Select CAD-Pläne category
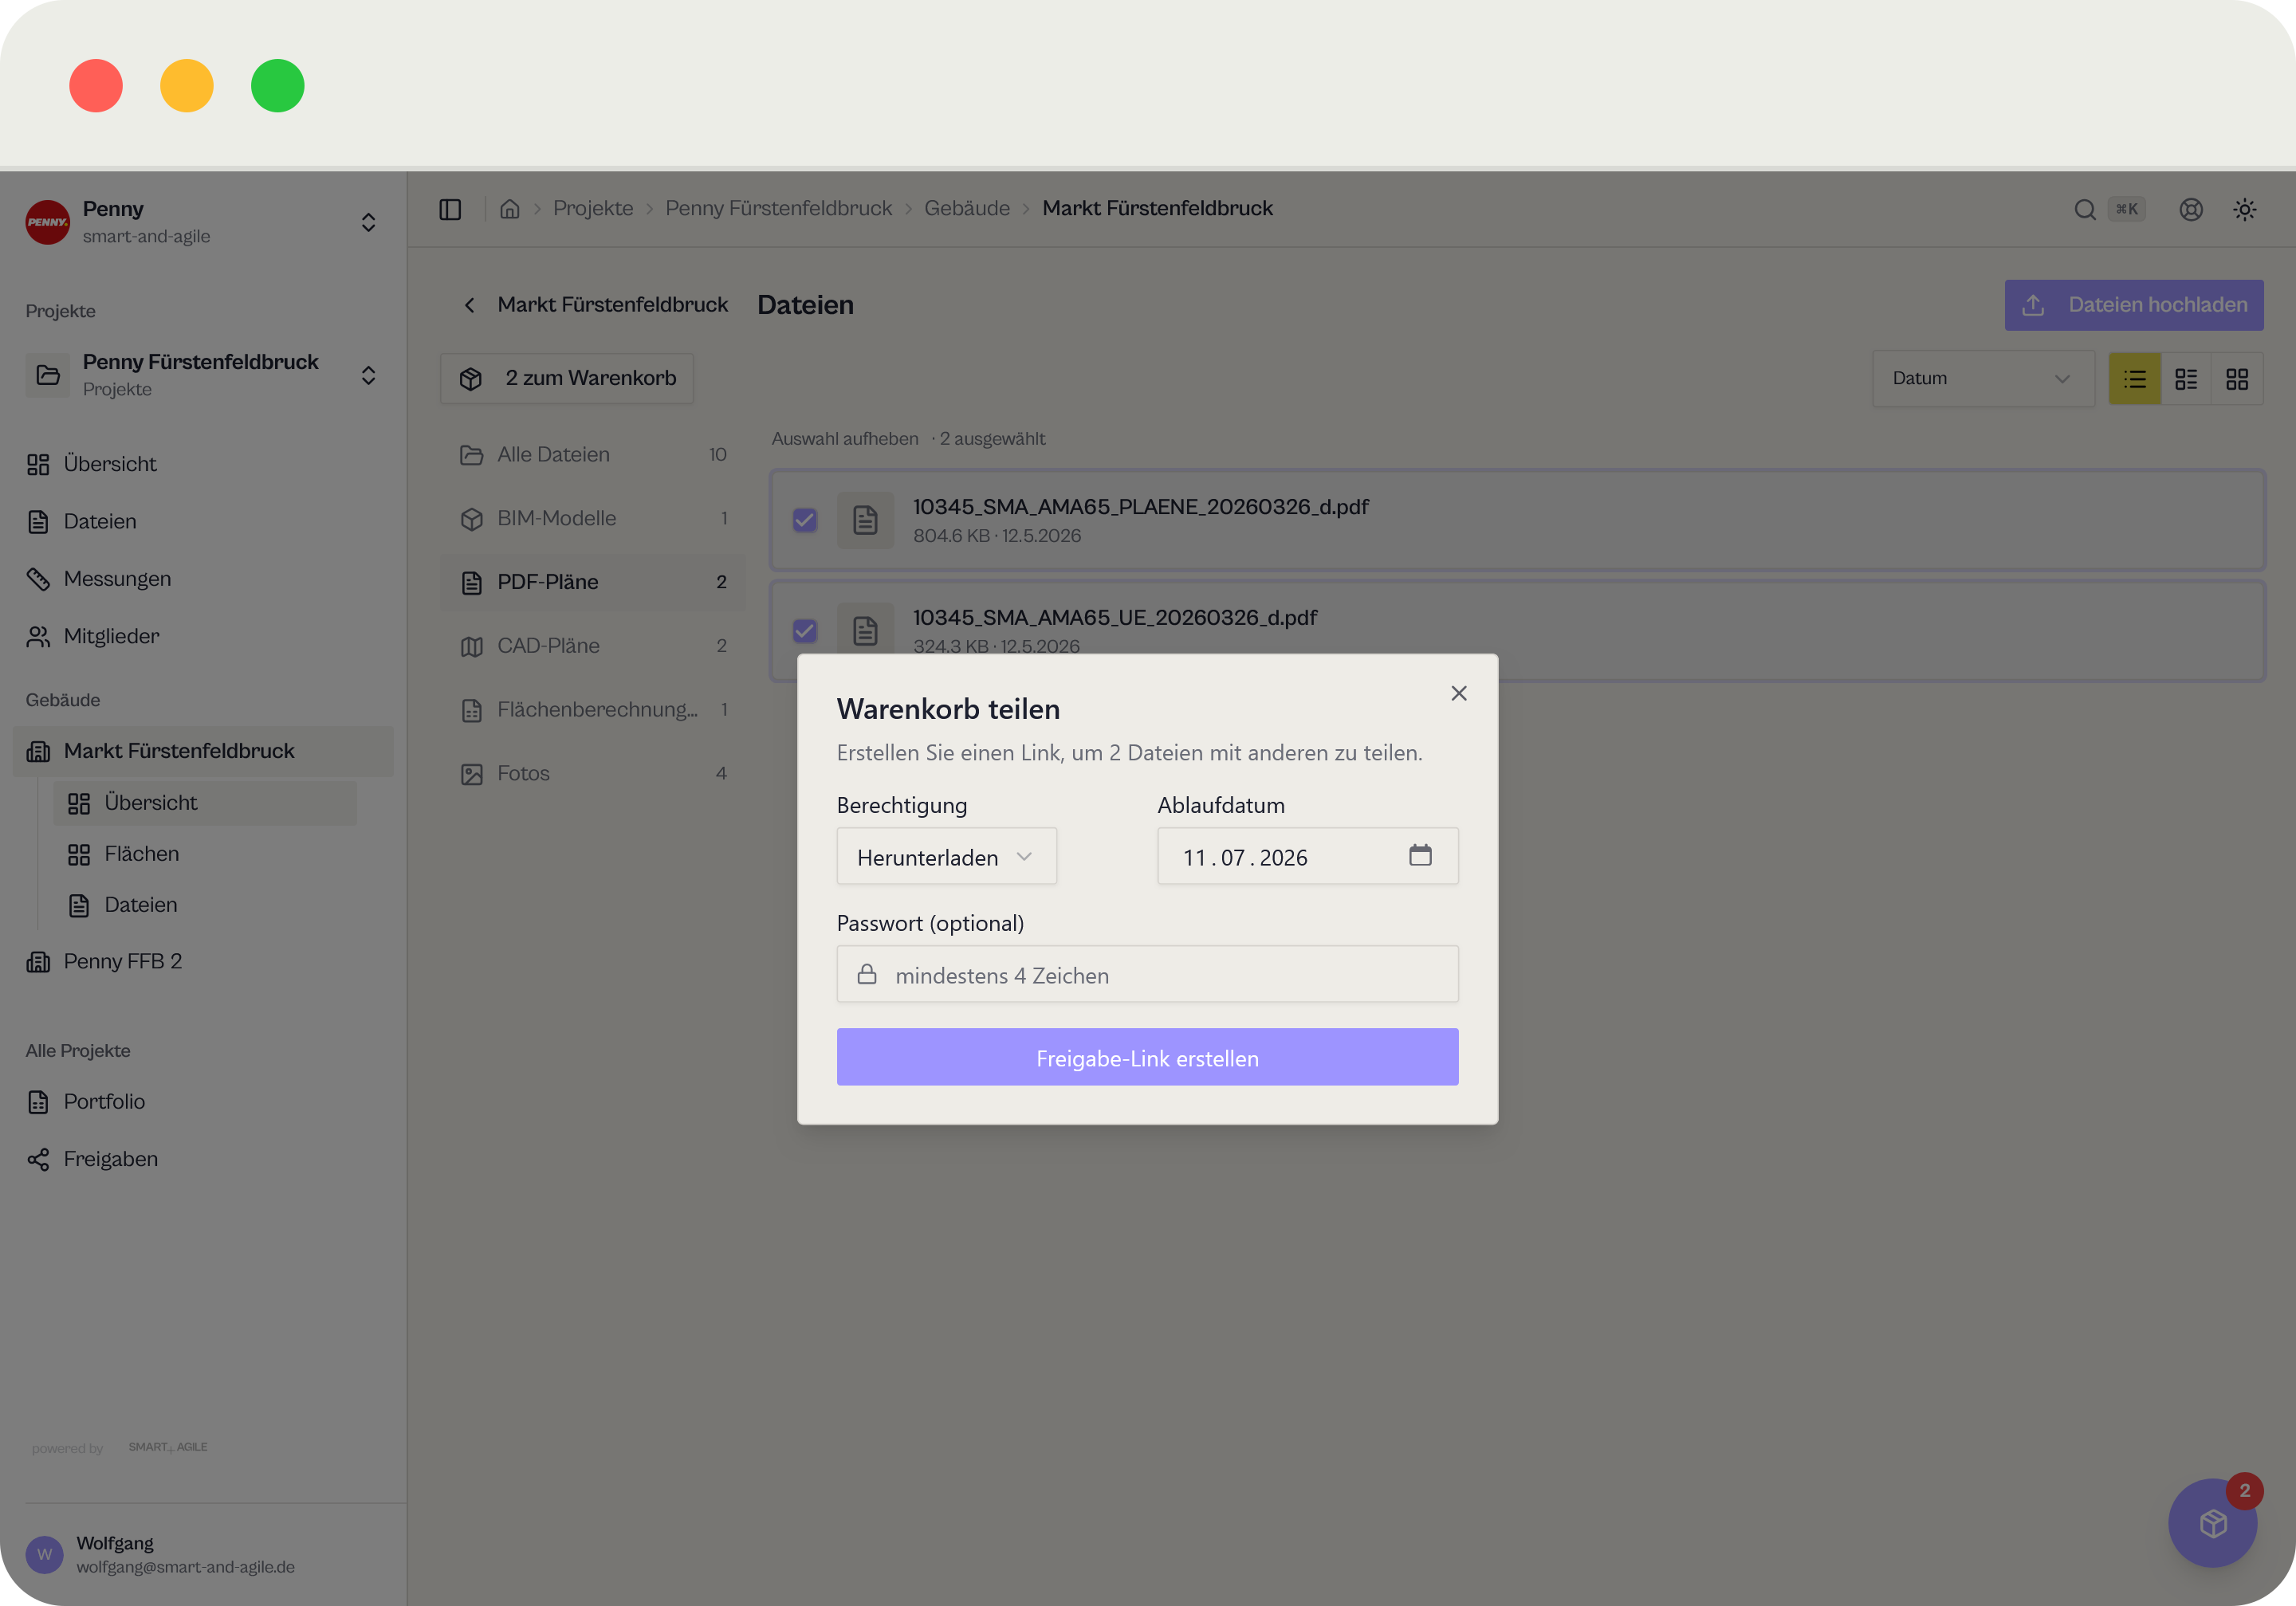This screenshot has width=2296, height=1606. point(593,646)
